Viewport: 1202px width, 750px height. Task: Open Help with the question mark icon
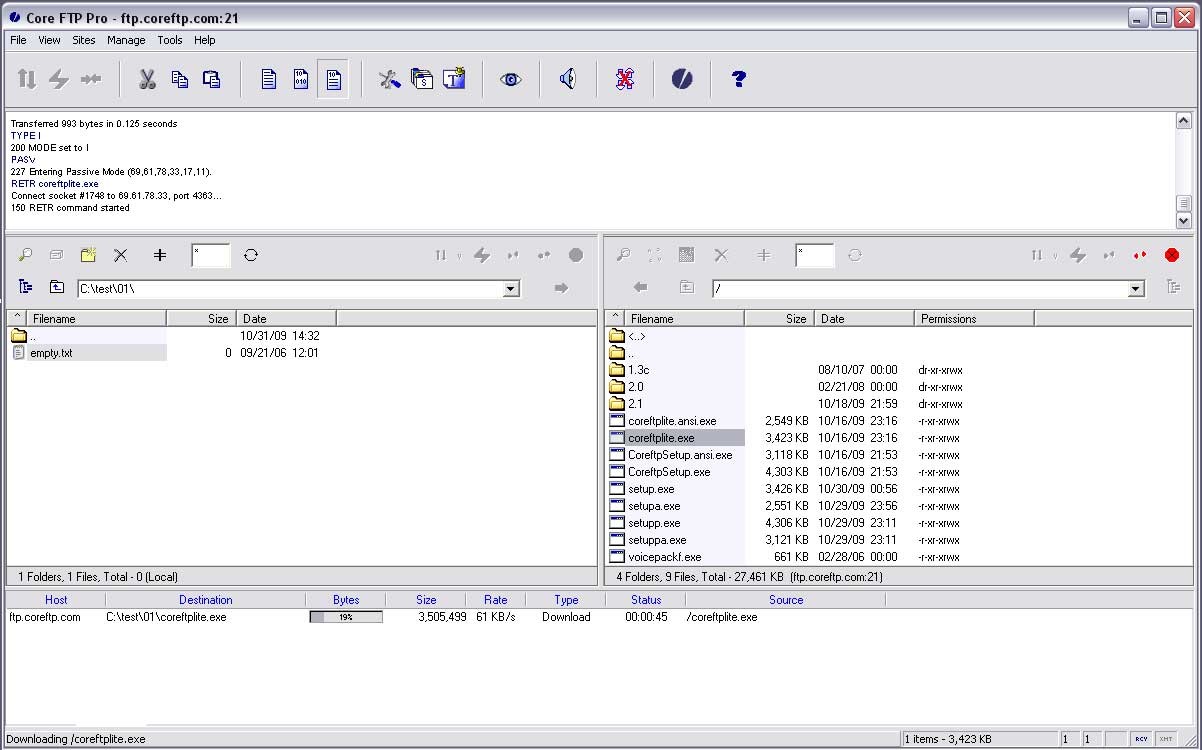tap(738, 78)
